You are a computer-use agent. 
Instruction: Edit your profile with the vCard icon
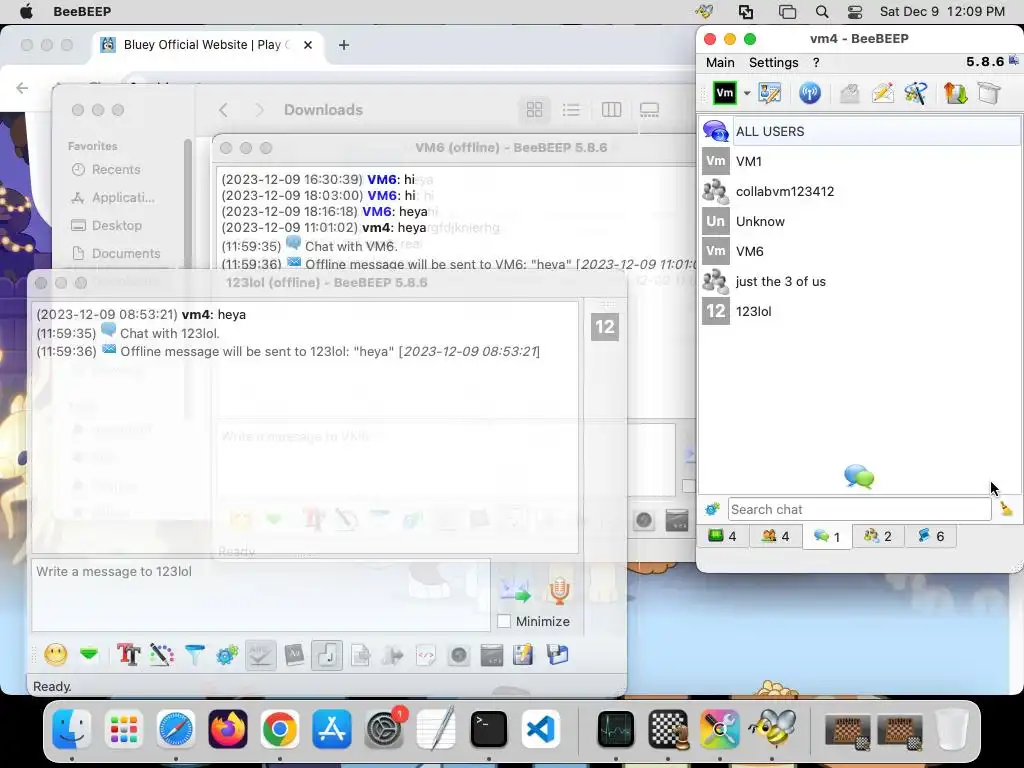click(770, 93)
